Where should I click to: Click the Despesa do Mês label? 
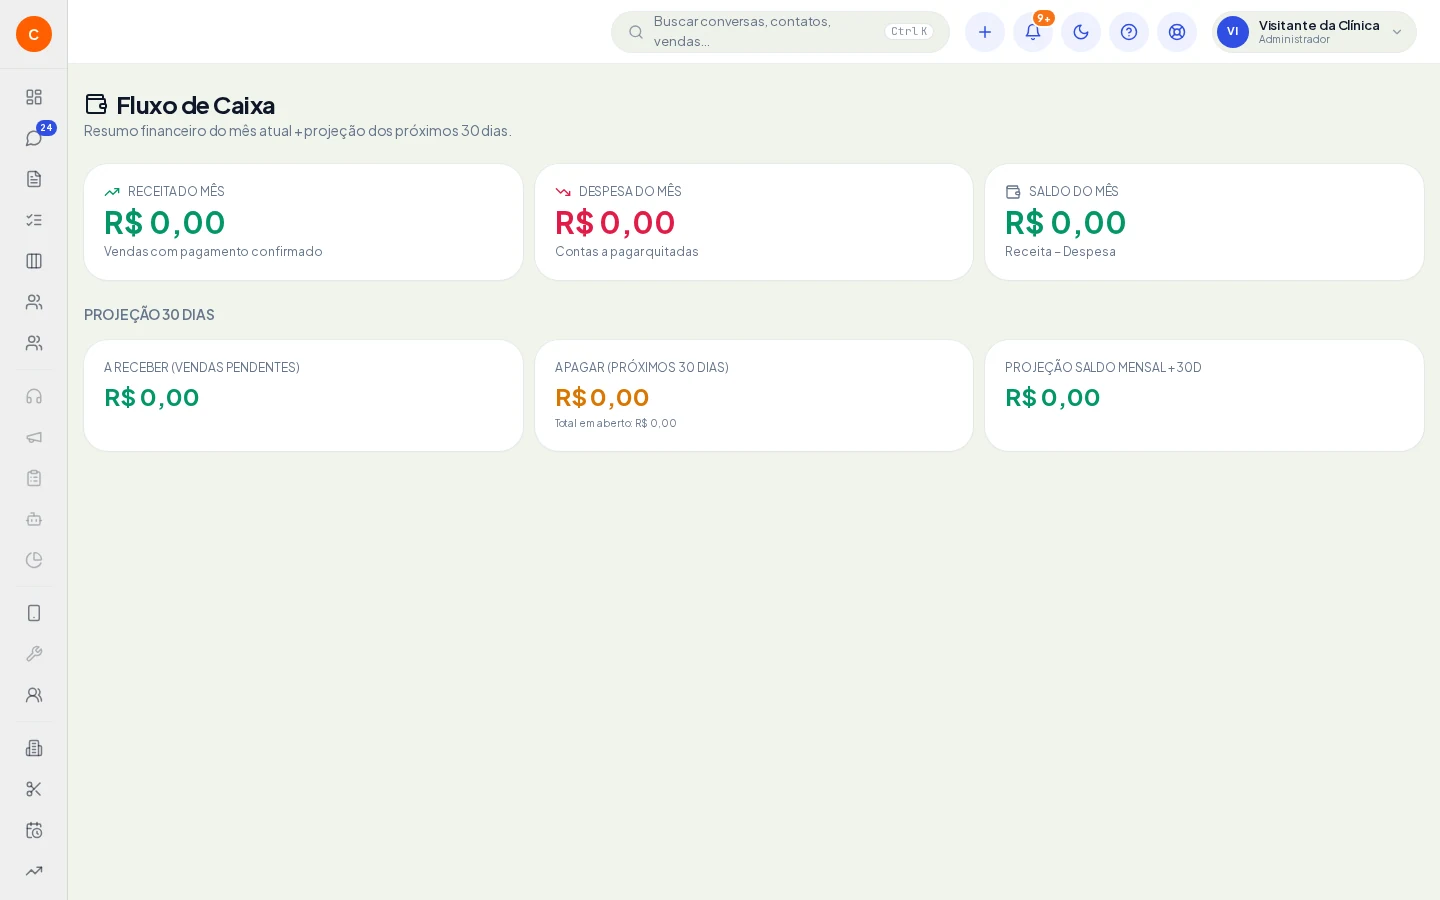pos(630,192)
